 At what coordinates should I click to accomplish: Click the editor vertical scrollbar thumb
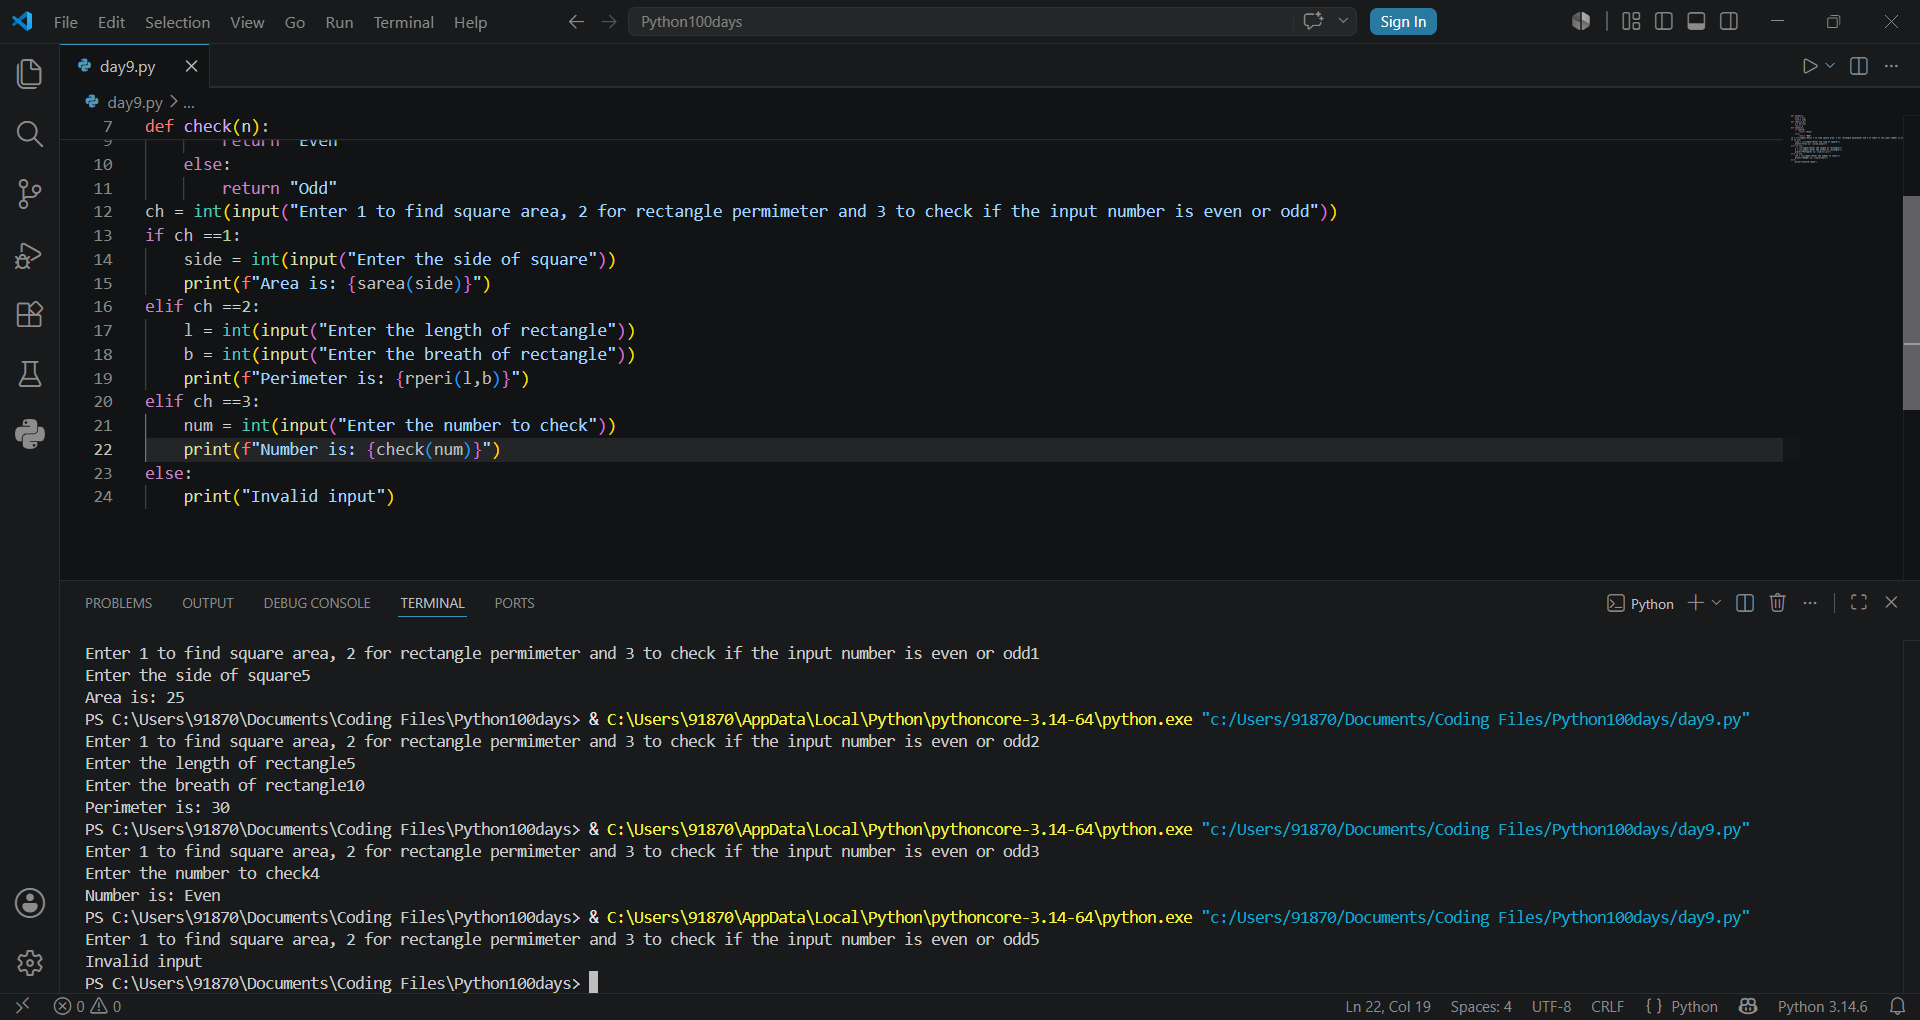pos(1911,303)
